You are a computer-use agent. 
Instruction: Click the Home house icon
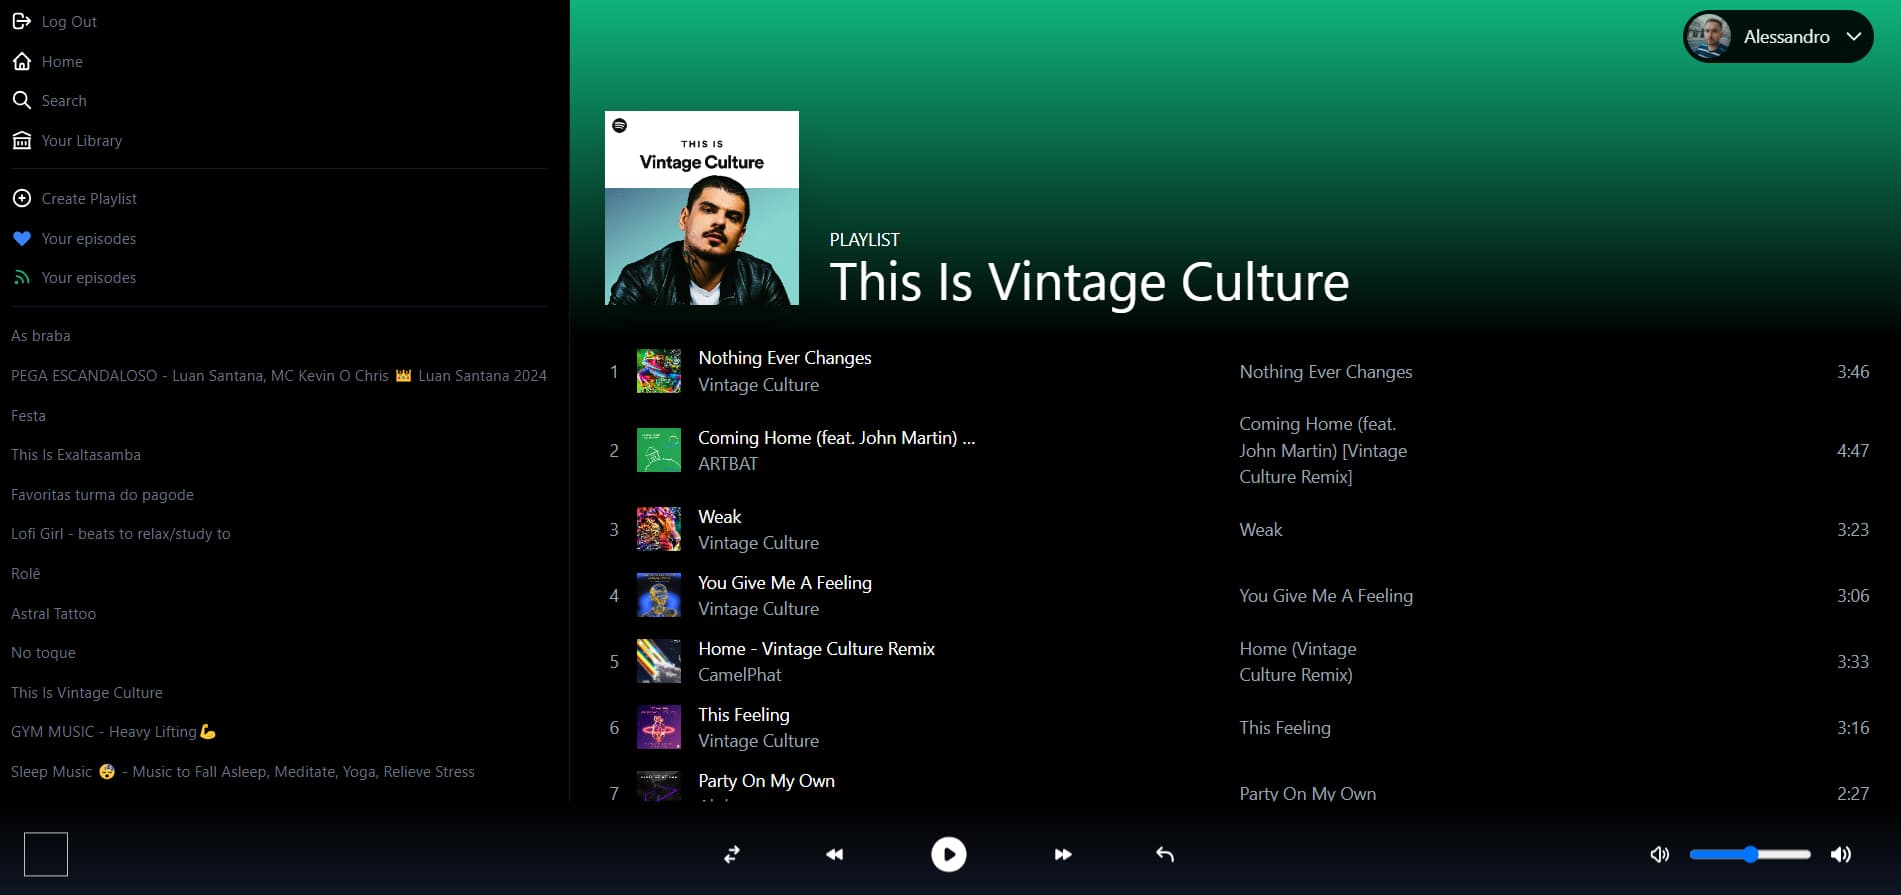click(21, 61)
